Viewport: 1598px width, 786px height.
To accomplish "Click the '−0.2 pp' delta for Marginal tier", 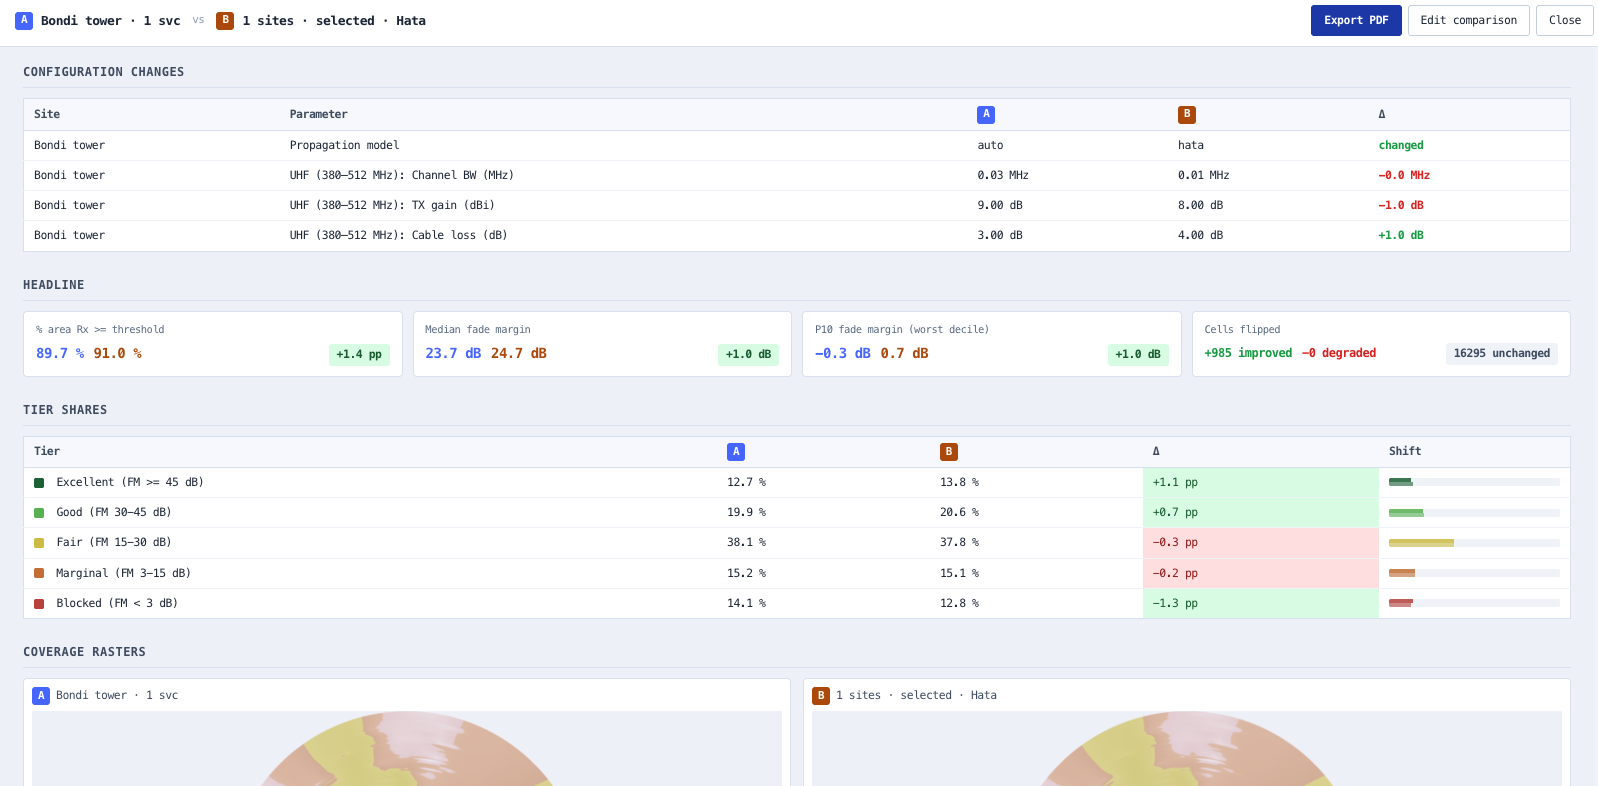I will point(1175,573).
